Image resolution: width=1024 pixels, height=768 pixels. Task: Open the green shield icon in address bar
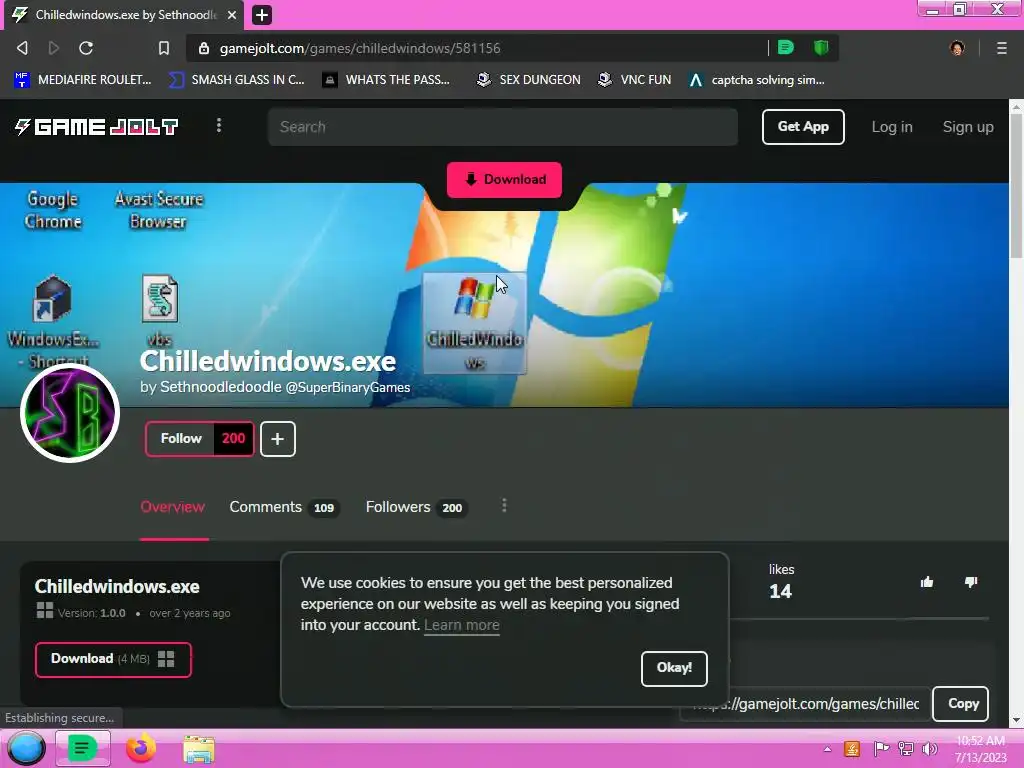pyautogui.click(x=821, y=47)
